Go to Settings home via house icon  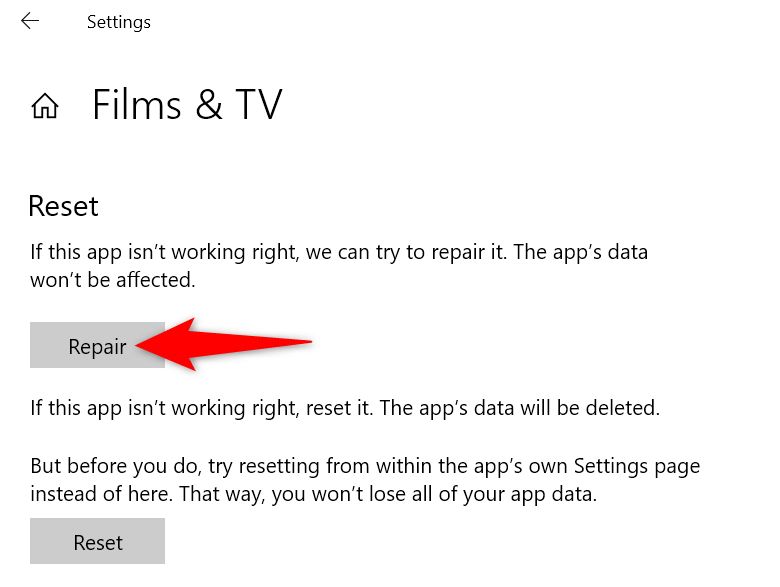point(45,106)
